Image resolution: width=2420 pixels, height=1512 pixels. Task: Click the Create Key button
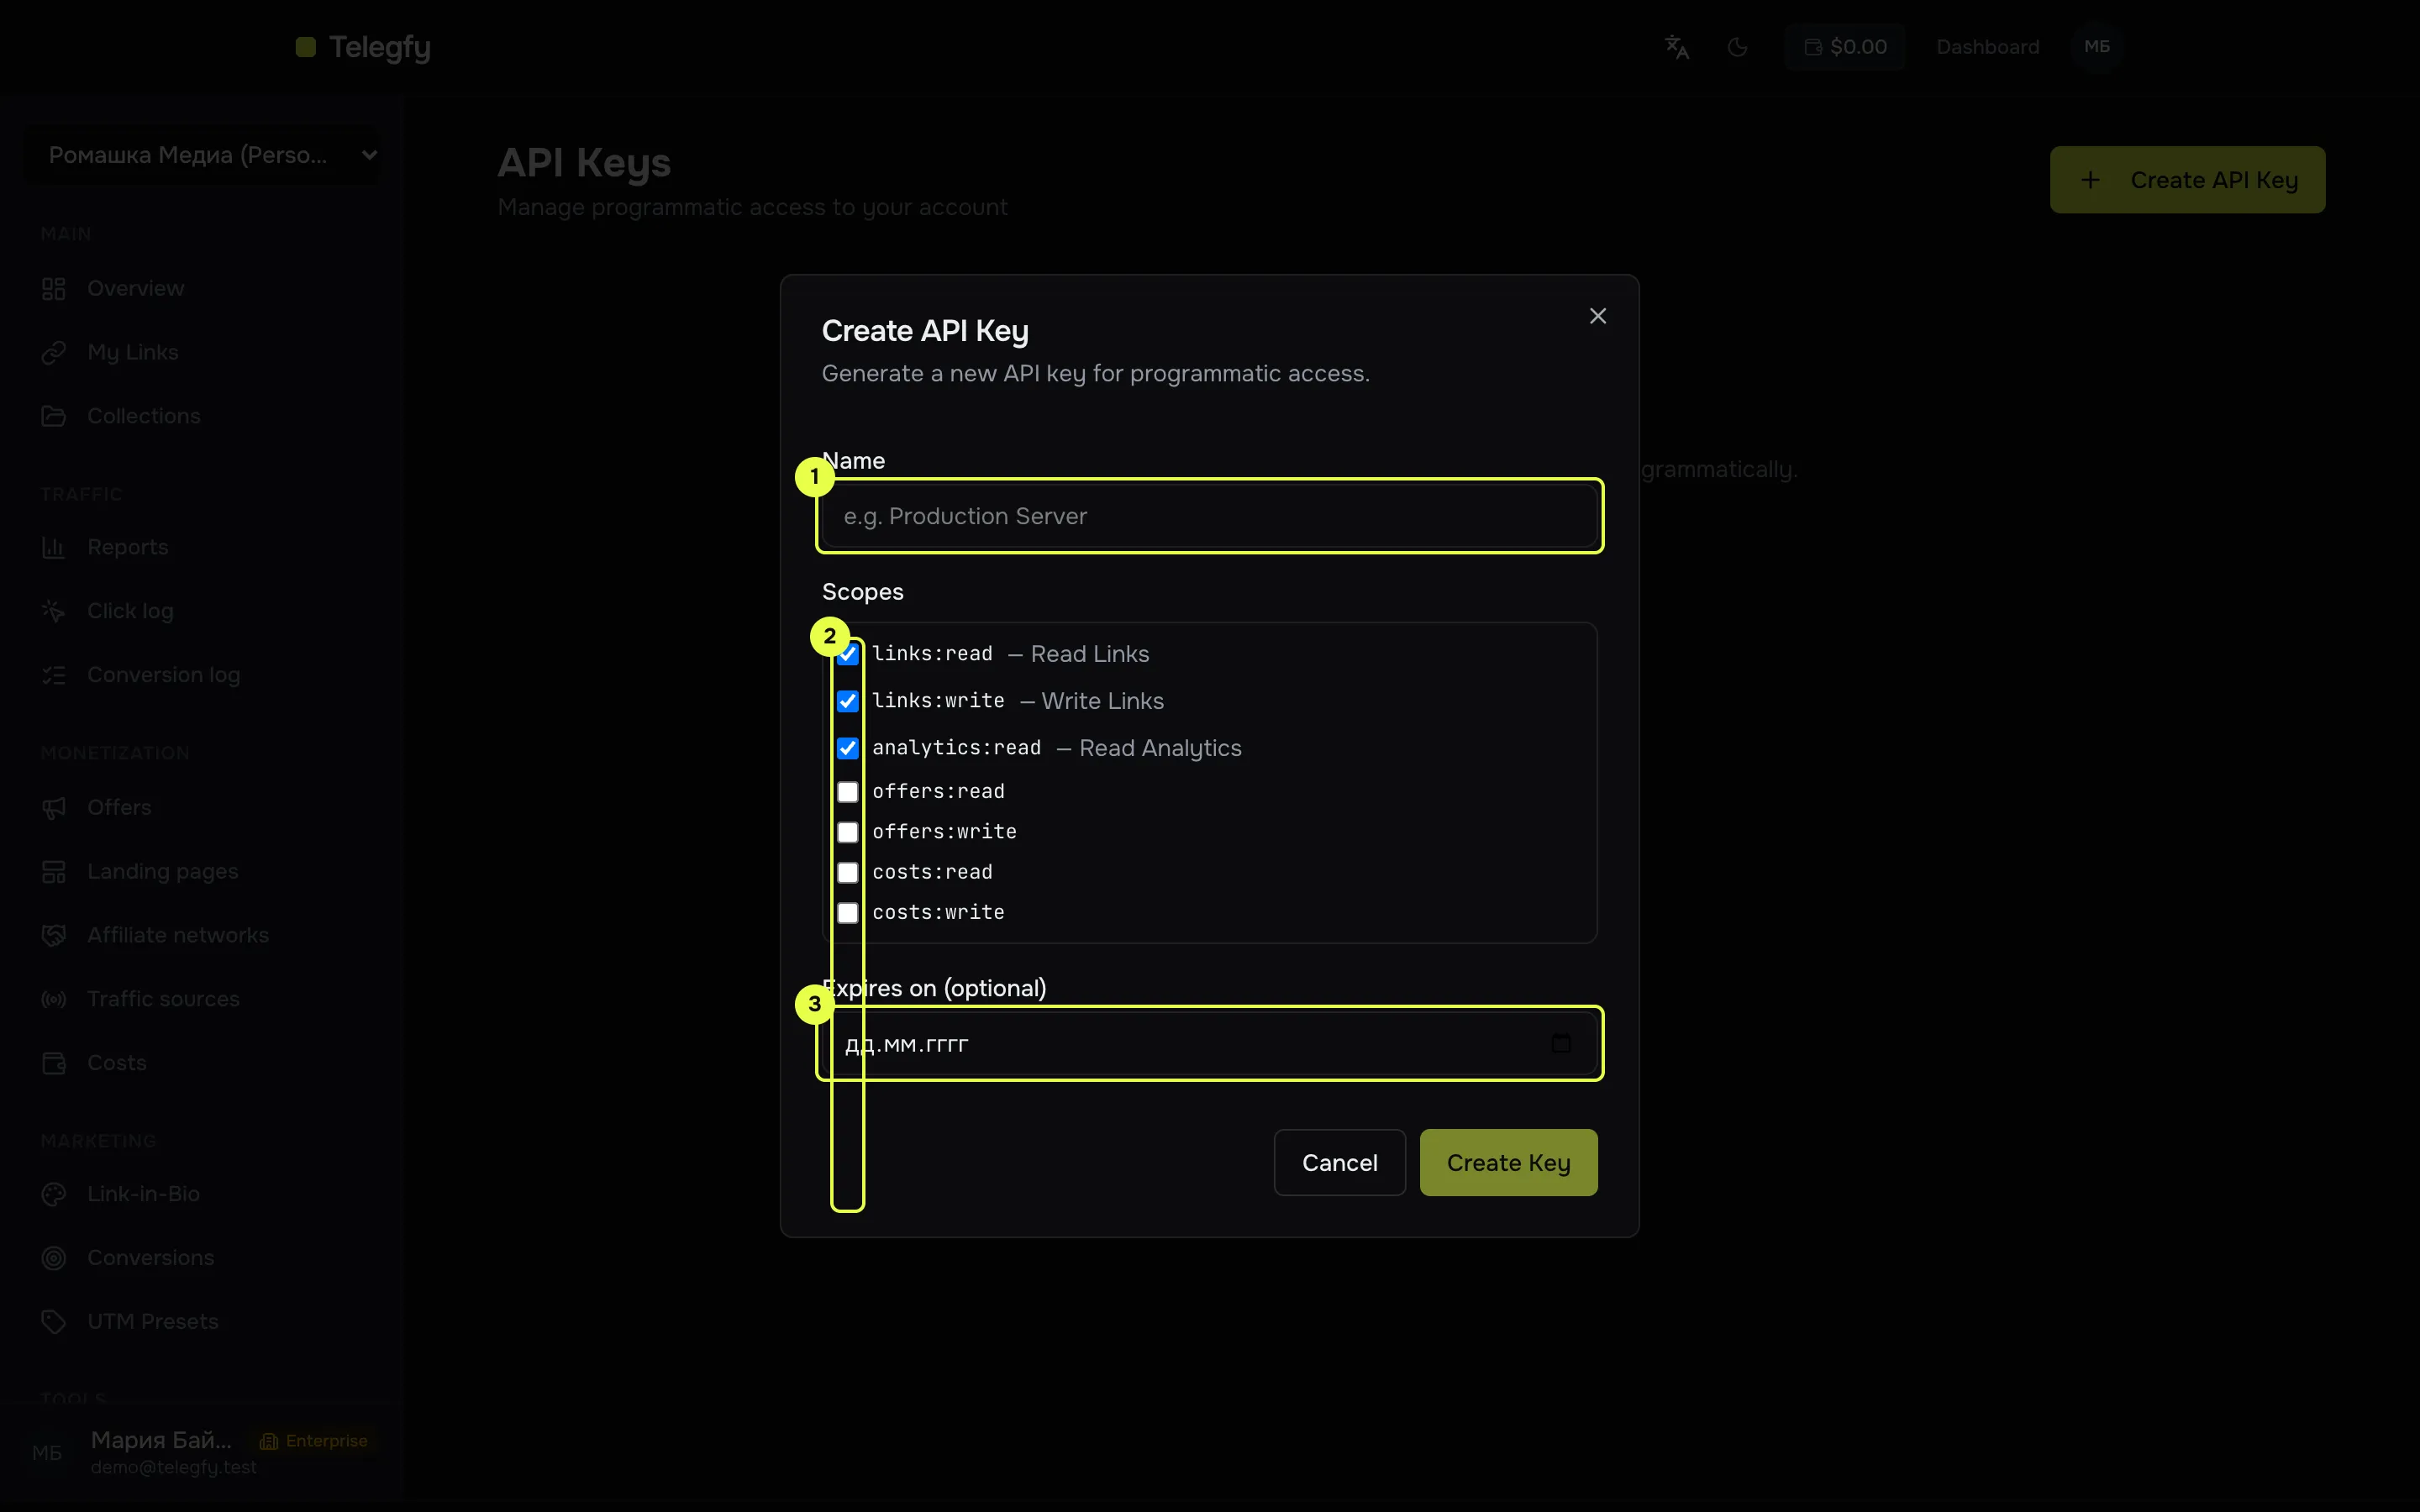click(x=1508, y=1162)
